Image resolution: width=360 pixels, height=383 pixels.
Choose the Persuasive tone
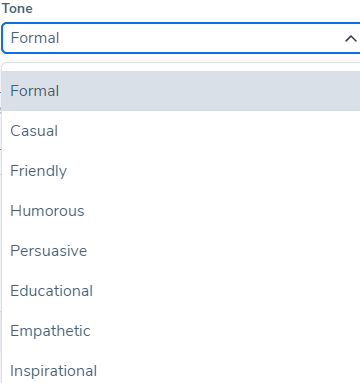coord(181,251)
